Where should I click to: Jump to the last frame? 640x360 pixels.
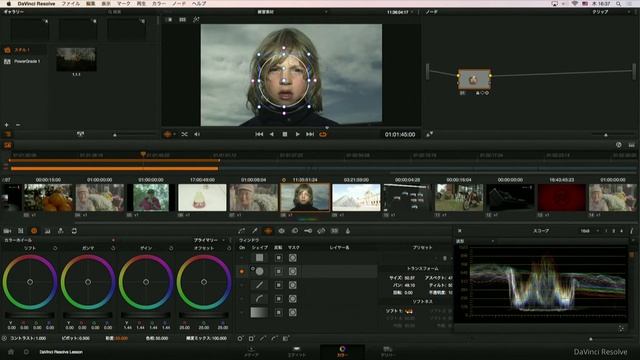(310, 134)
